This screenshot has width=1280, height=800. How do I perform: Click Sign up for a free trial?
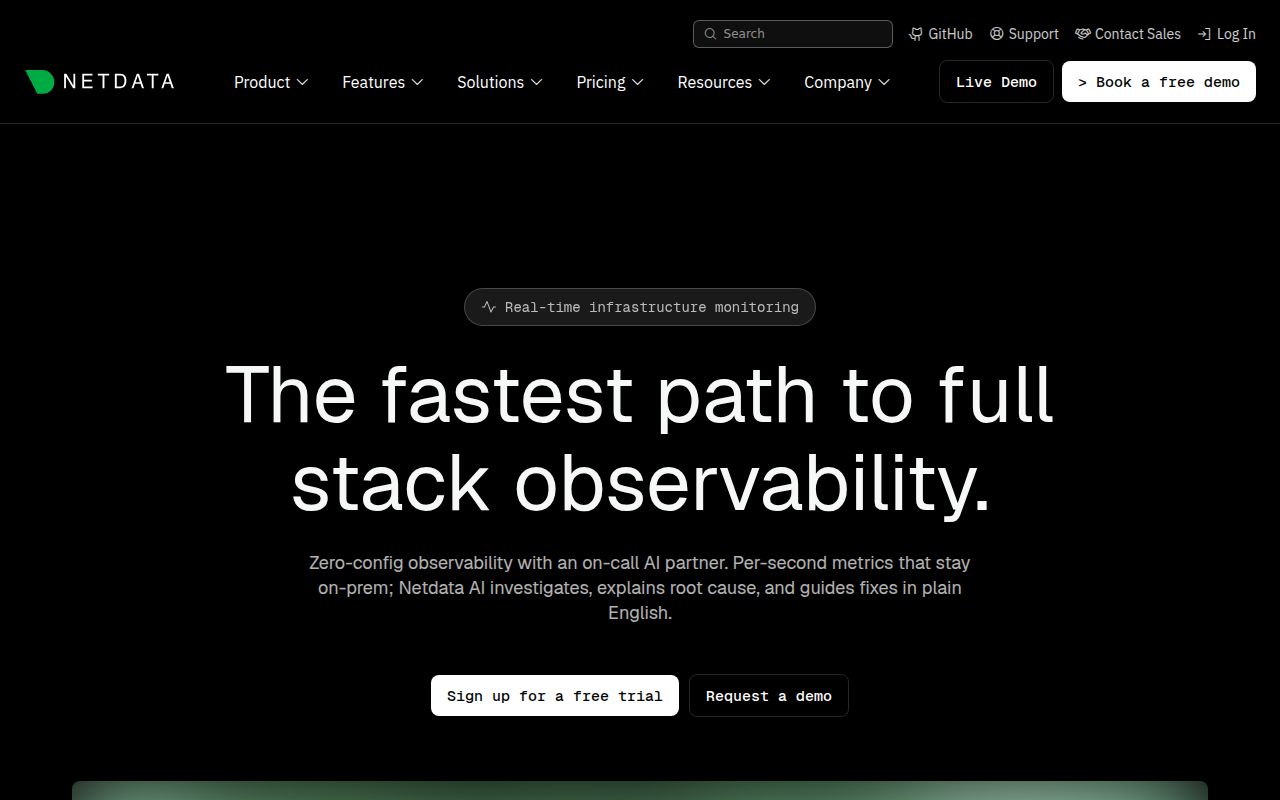click(555, 696)
